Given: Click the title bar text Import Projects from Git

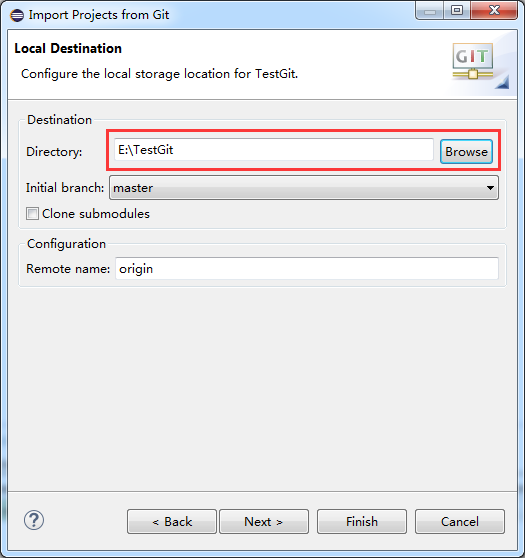Looking at the screenshot, I should click(99, 15).
